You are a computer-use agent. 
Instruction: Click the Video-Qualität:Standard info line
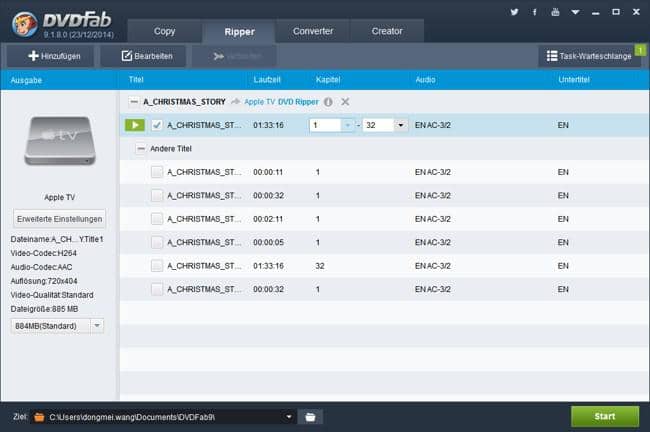52,295
